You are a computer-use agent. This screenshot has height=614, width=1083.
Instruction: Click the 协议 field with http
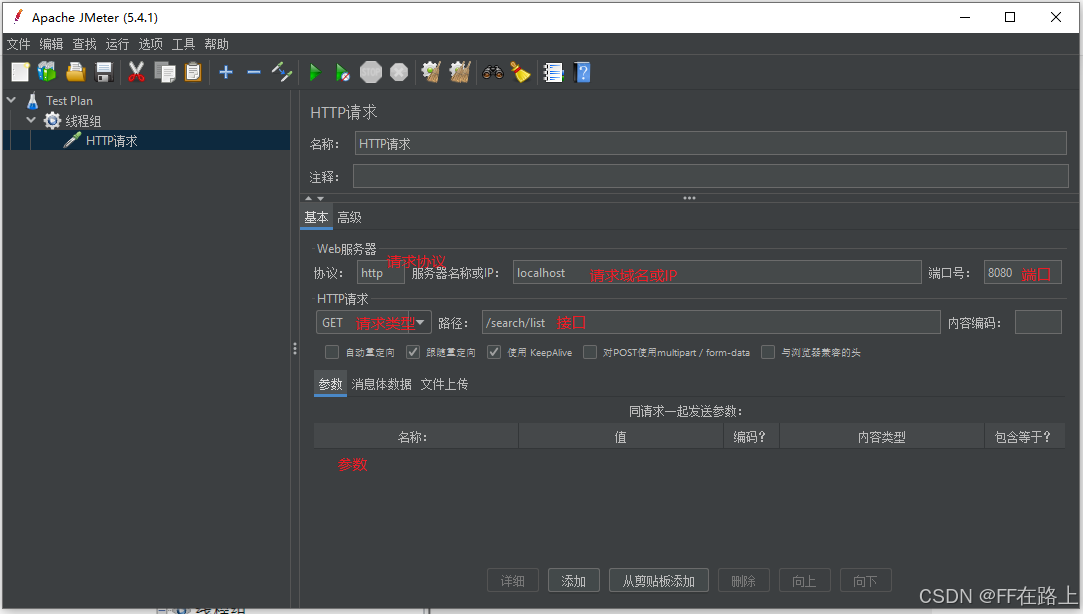click(381, 273)
